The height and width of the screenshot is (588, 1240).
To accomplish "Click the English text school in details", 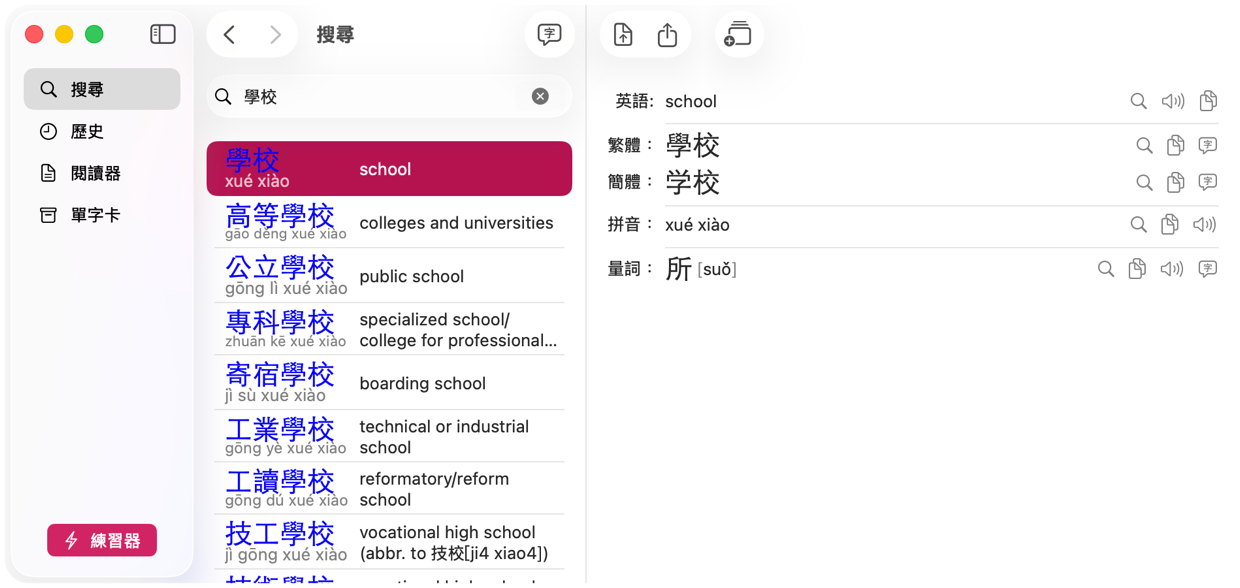I will click(691, 101).
